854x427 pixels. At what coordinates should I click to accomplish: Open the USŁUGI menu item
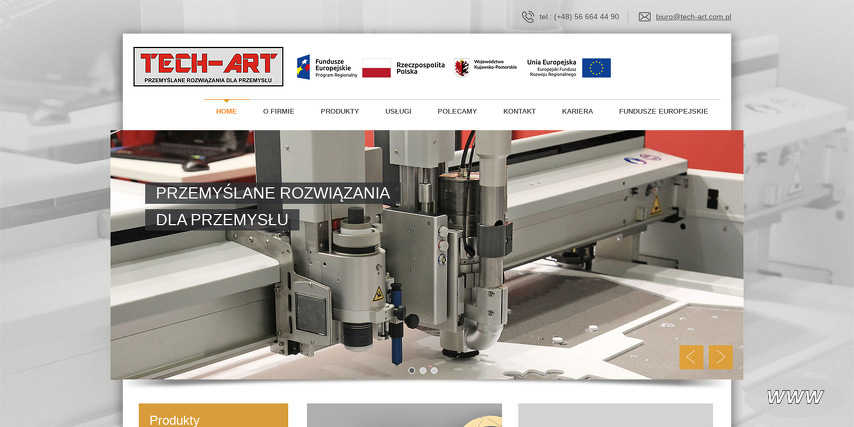click(x=398, y=111)
